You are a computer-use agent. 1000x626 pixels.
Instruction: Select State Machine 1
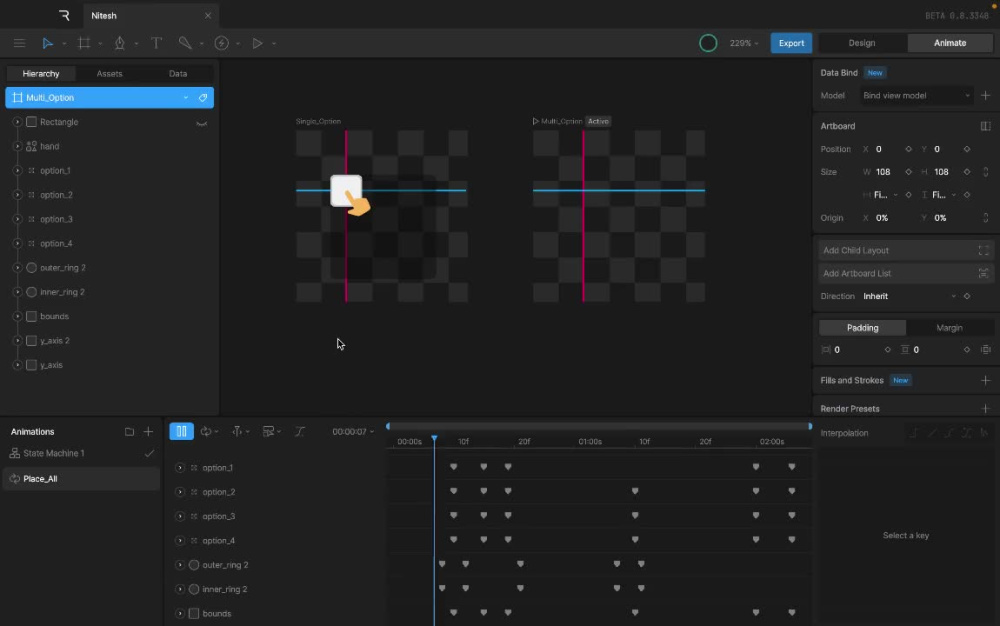[x=82, y=453]
